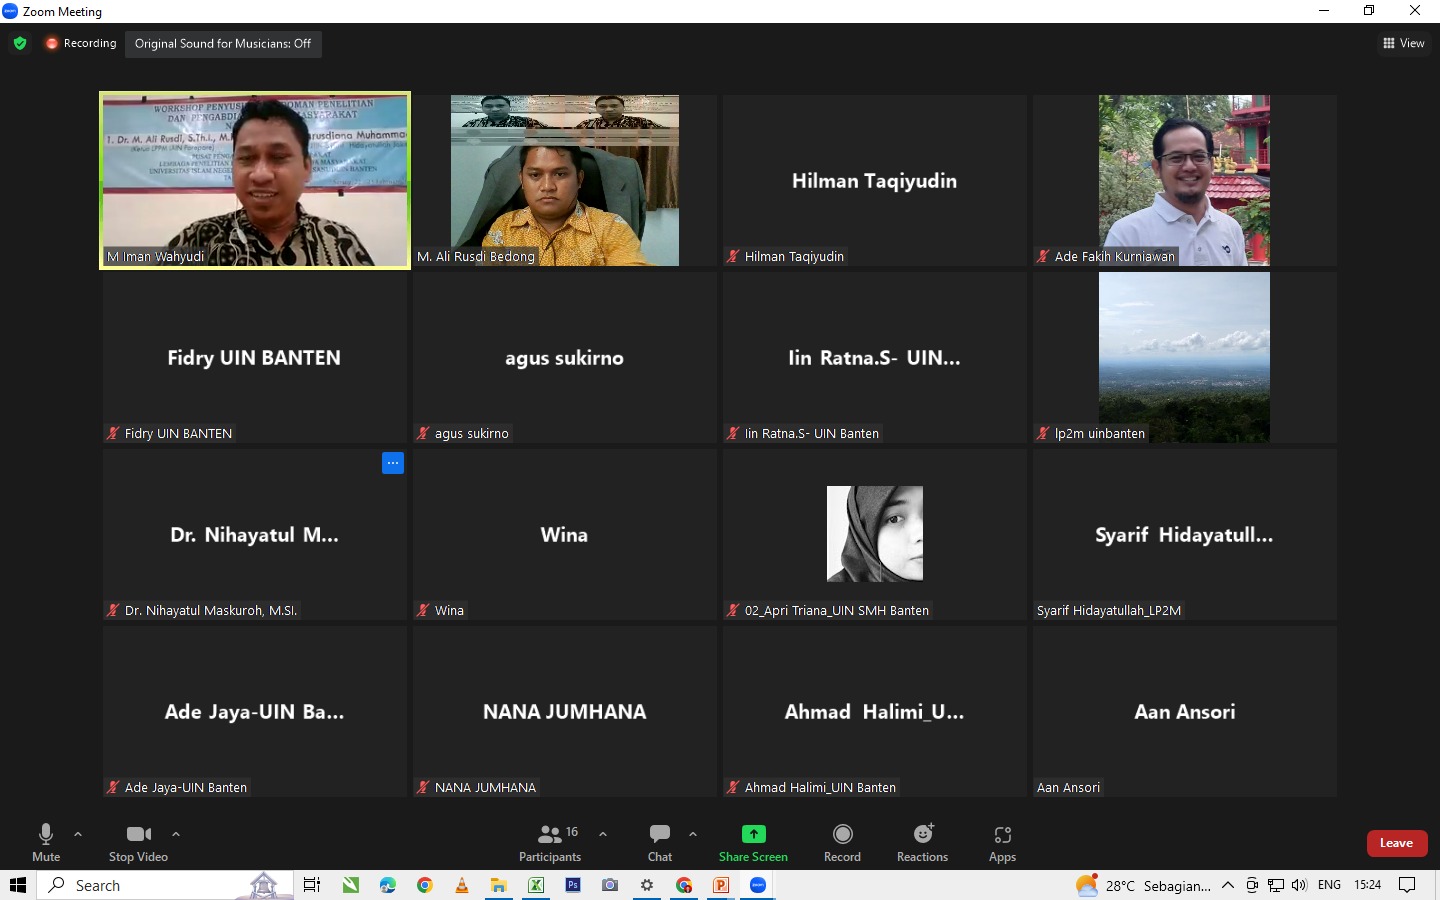Open the Chat panel

[659, 835]
